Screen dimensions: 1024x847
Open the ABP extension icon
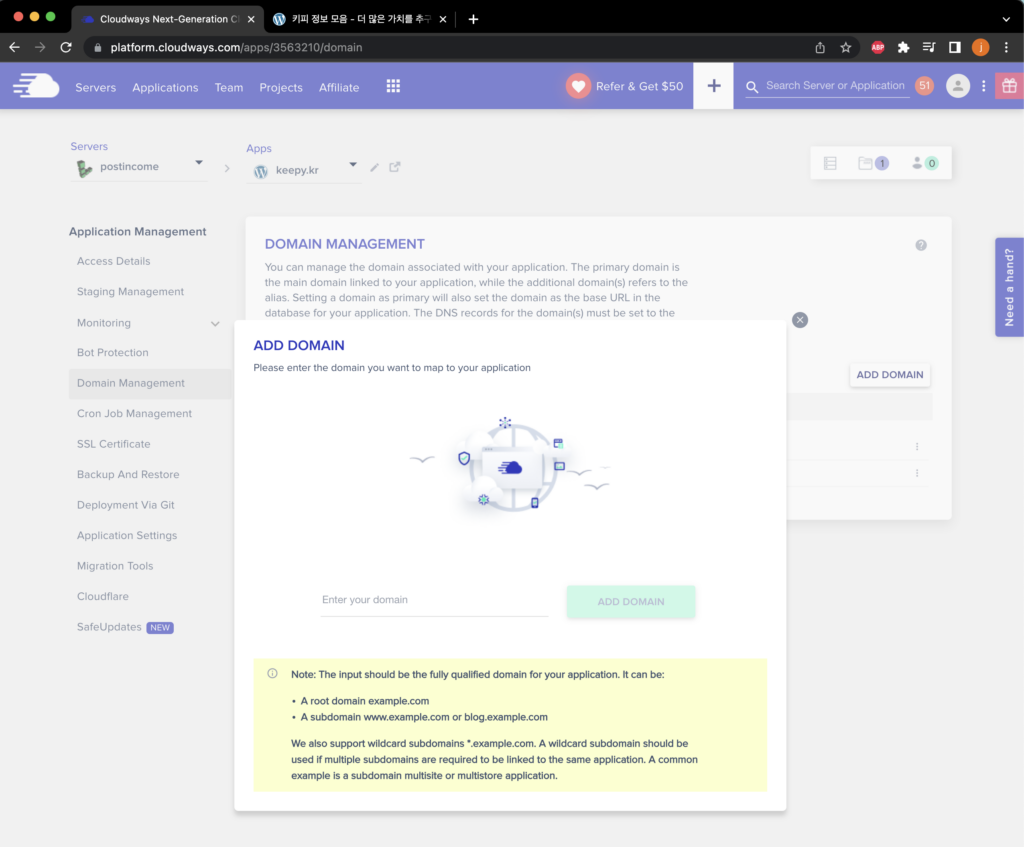878,47
